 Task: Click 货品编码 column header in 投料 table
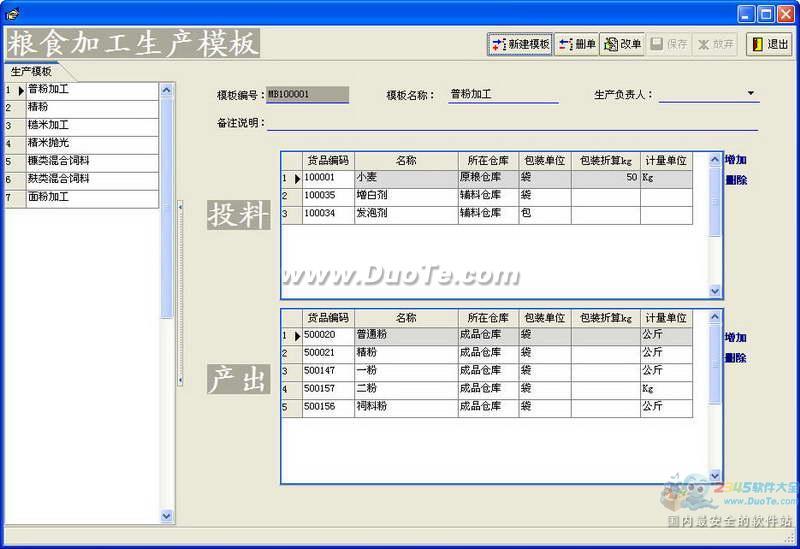coord(328,161)
